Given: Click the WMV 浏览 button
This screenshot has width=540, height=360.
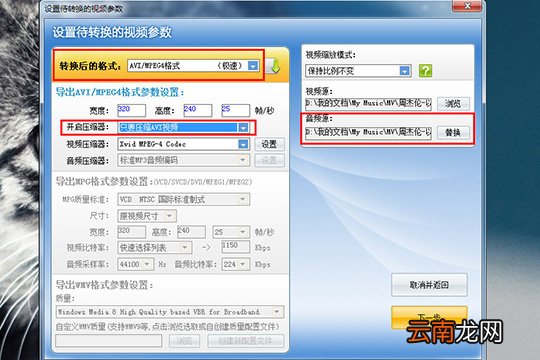Looking at the screenshot, I should (x=184, y=341).
